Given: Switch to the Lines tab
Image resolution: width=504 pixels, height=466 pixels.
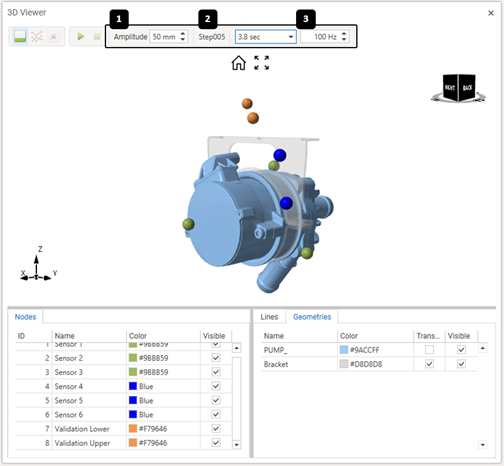Looking at the screenshot, I should click(269, 317).
